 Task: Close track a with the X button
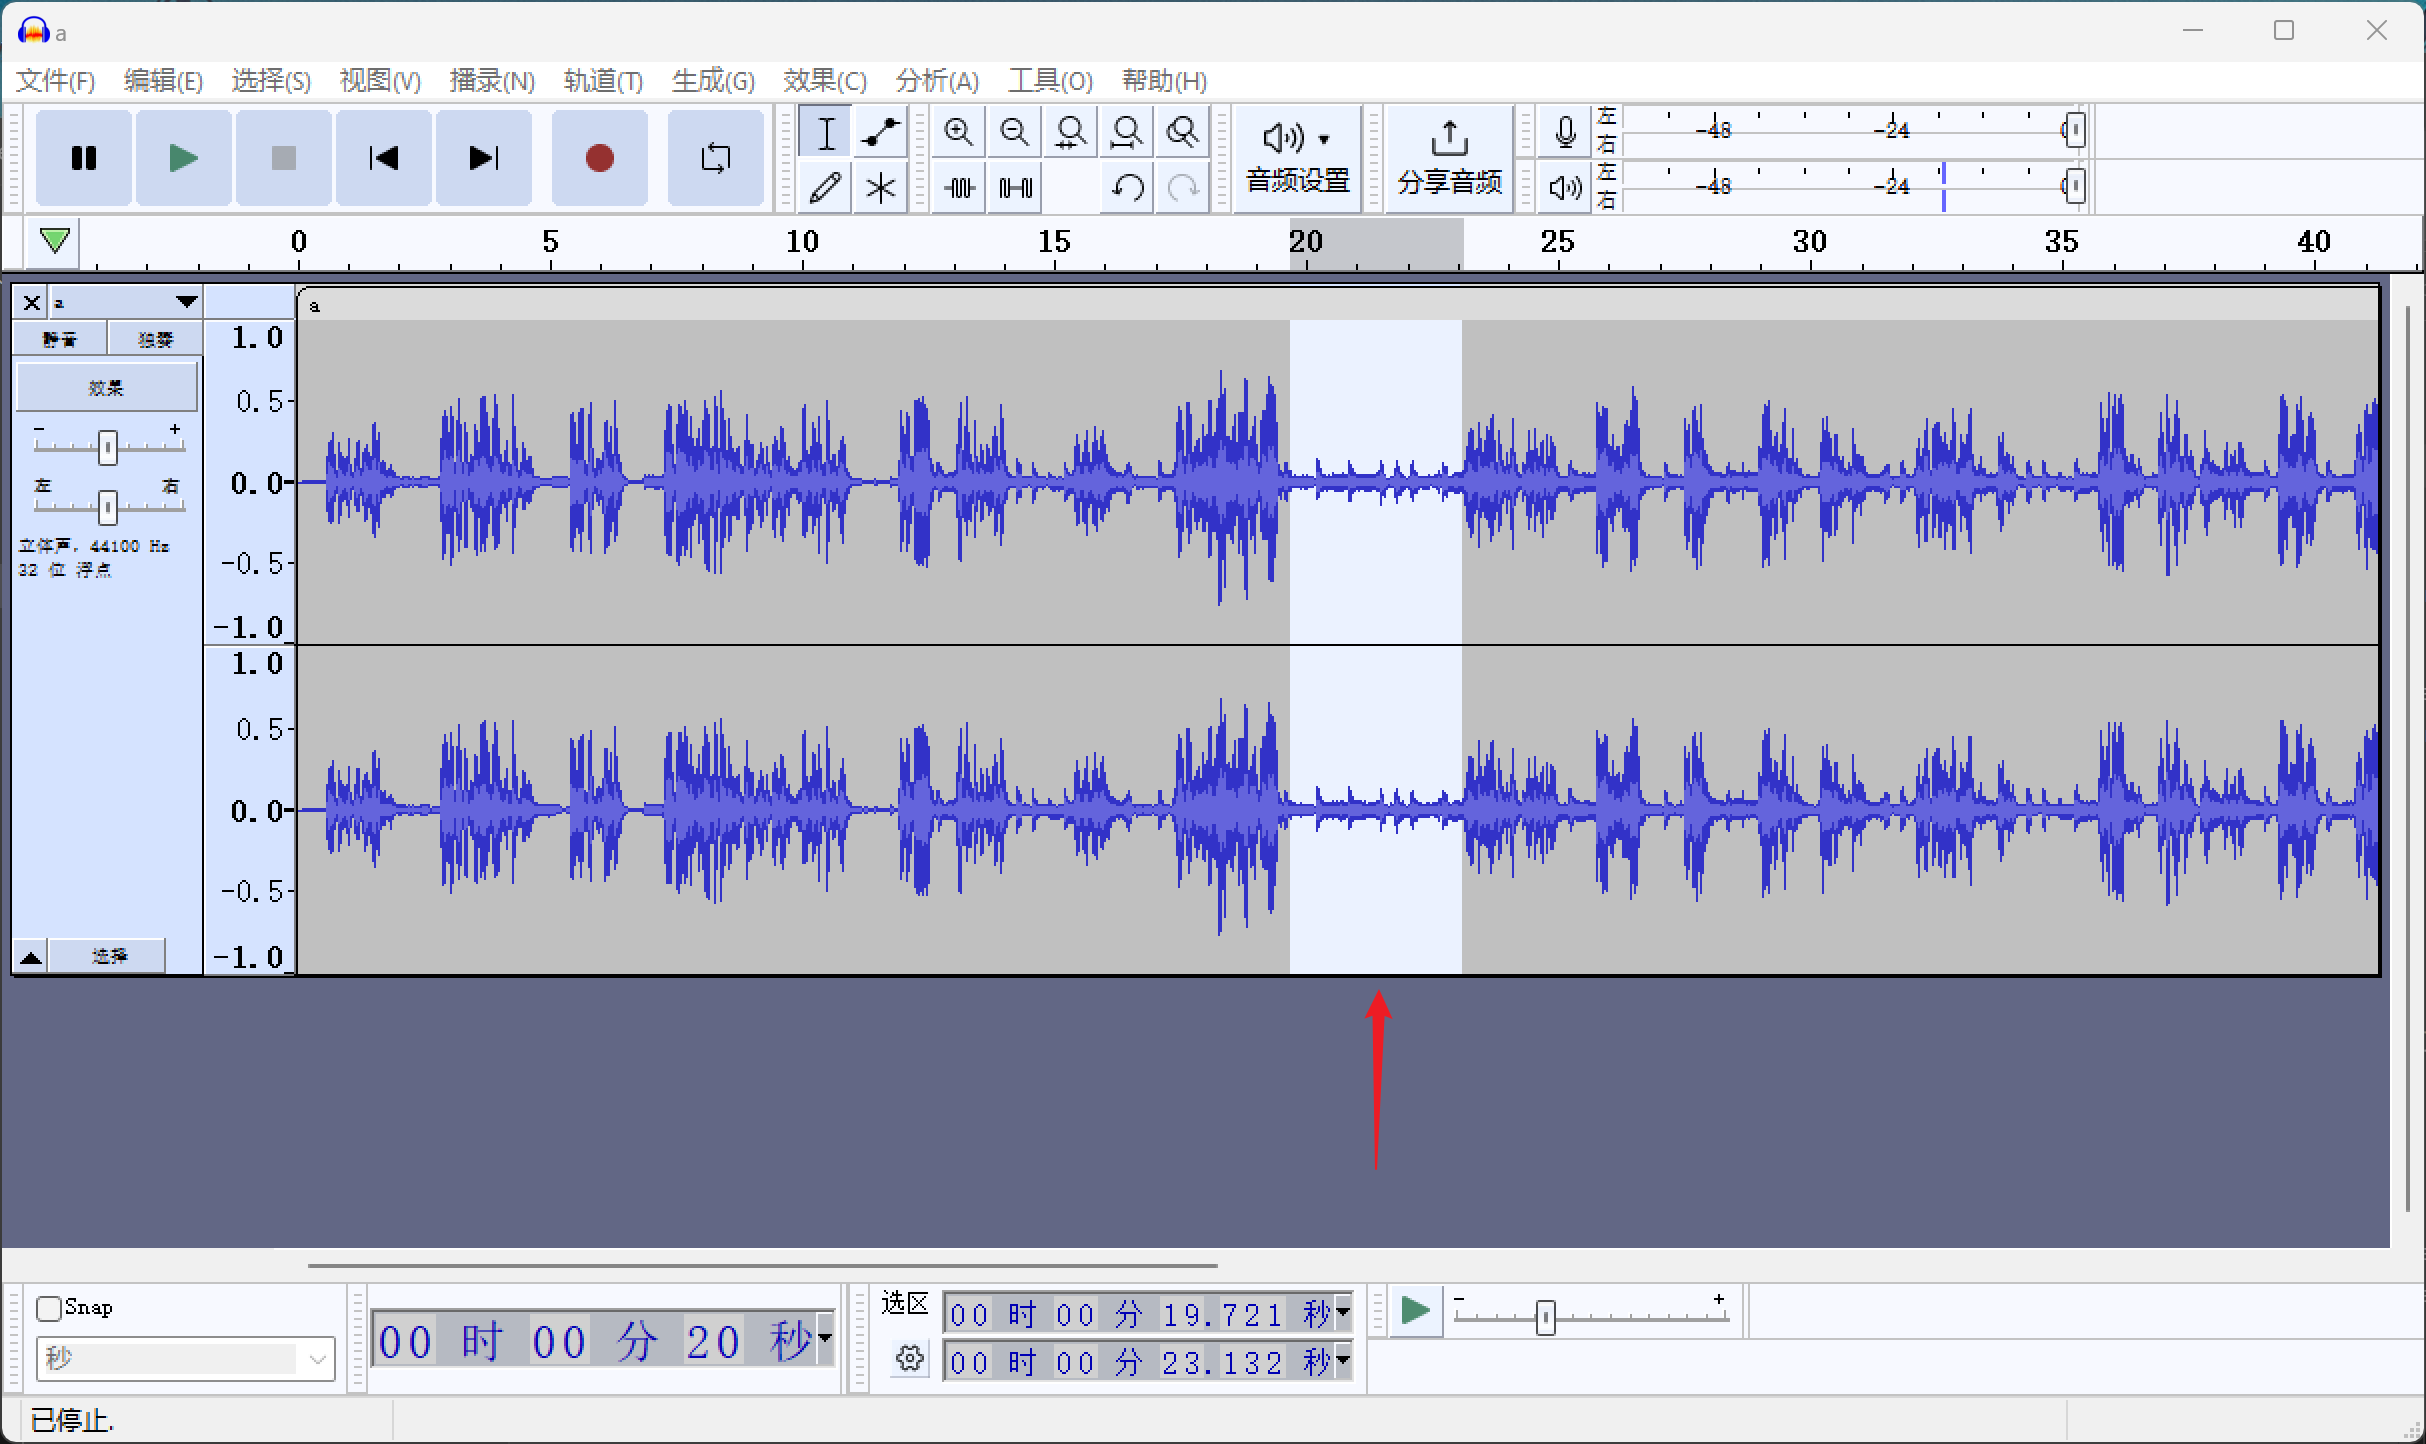click(x=31, y=302)
